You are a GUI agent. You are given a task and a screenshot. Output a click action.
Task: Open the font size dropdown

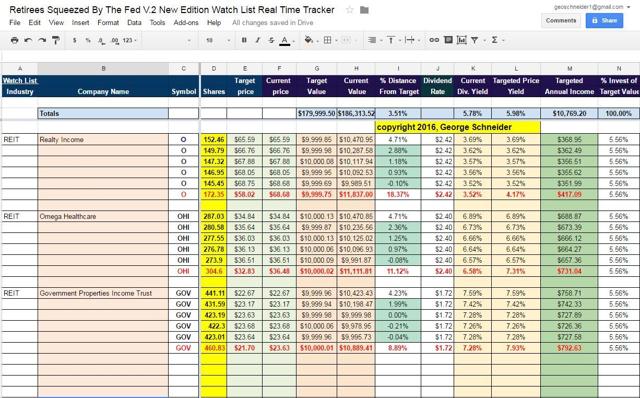pyautogui.click(x=218, y=40)
